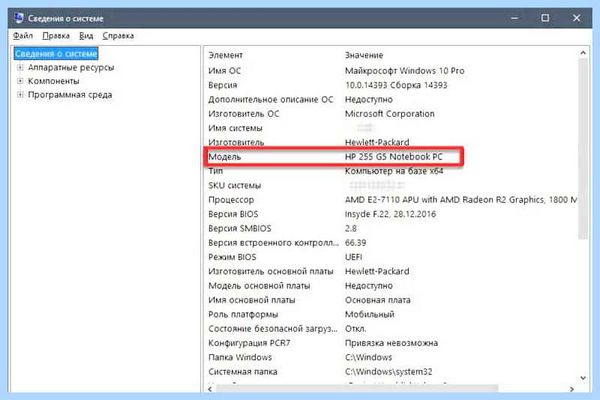Image resolution: width=600 pixels, height=400 pixels.
Task: Click the SMBIOS value 2.8
Action: (351, 229)
